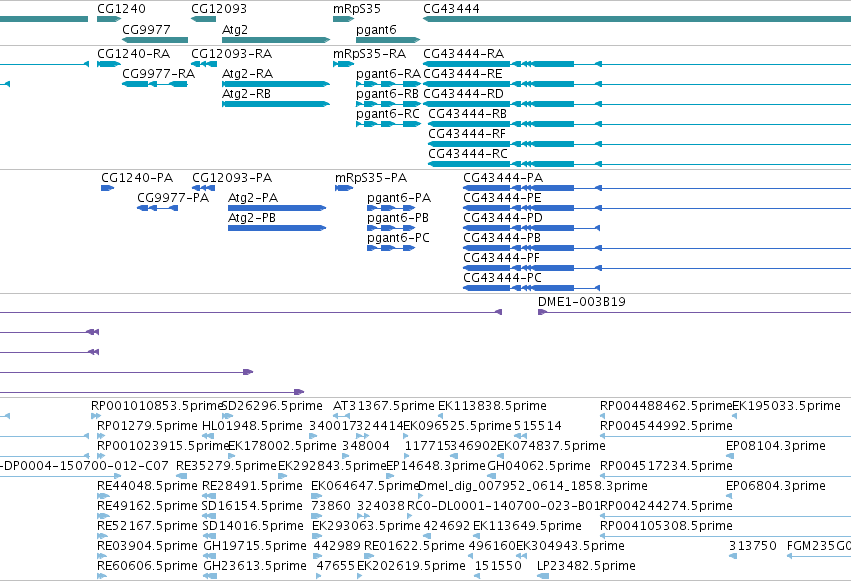Select the CG1240 gene bar
The image size is (851, 581).
109,19
